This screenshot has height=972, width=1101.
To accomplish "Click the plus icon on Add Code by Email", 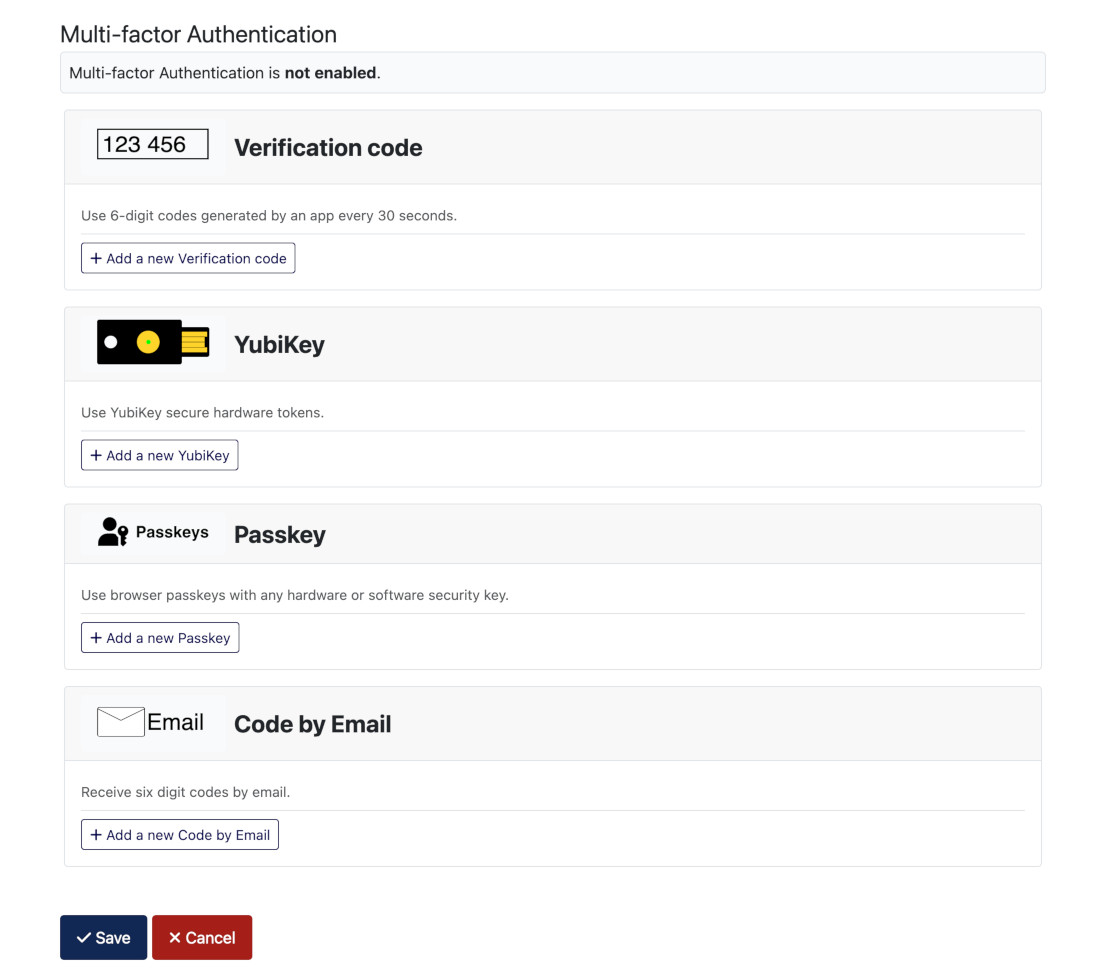I will (x=95, y=834).
